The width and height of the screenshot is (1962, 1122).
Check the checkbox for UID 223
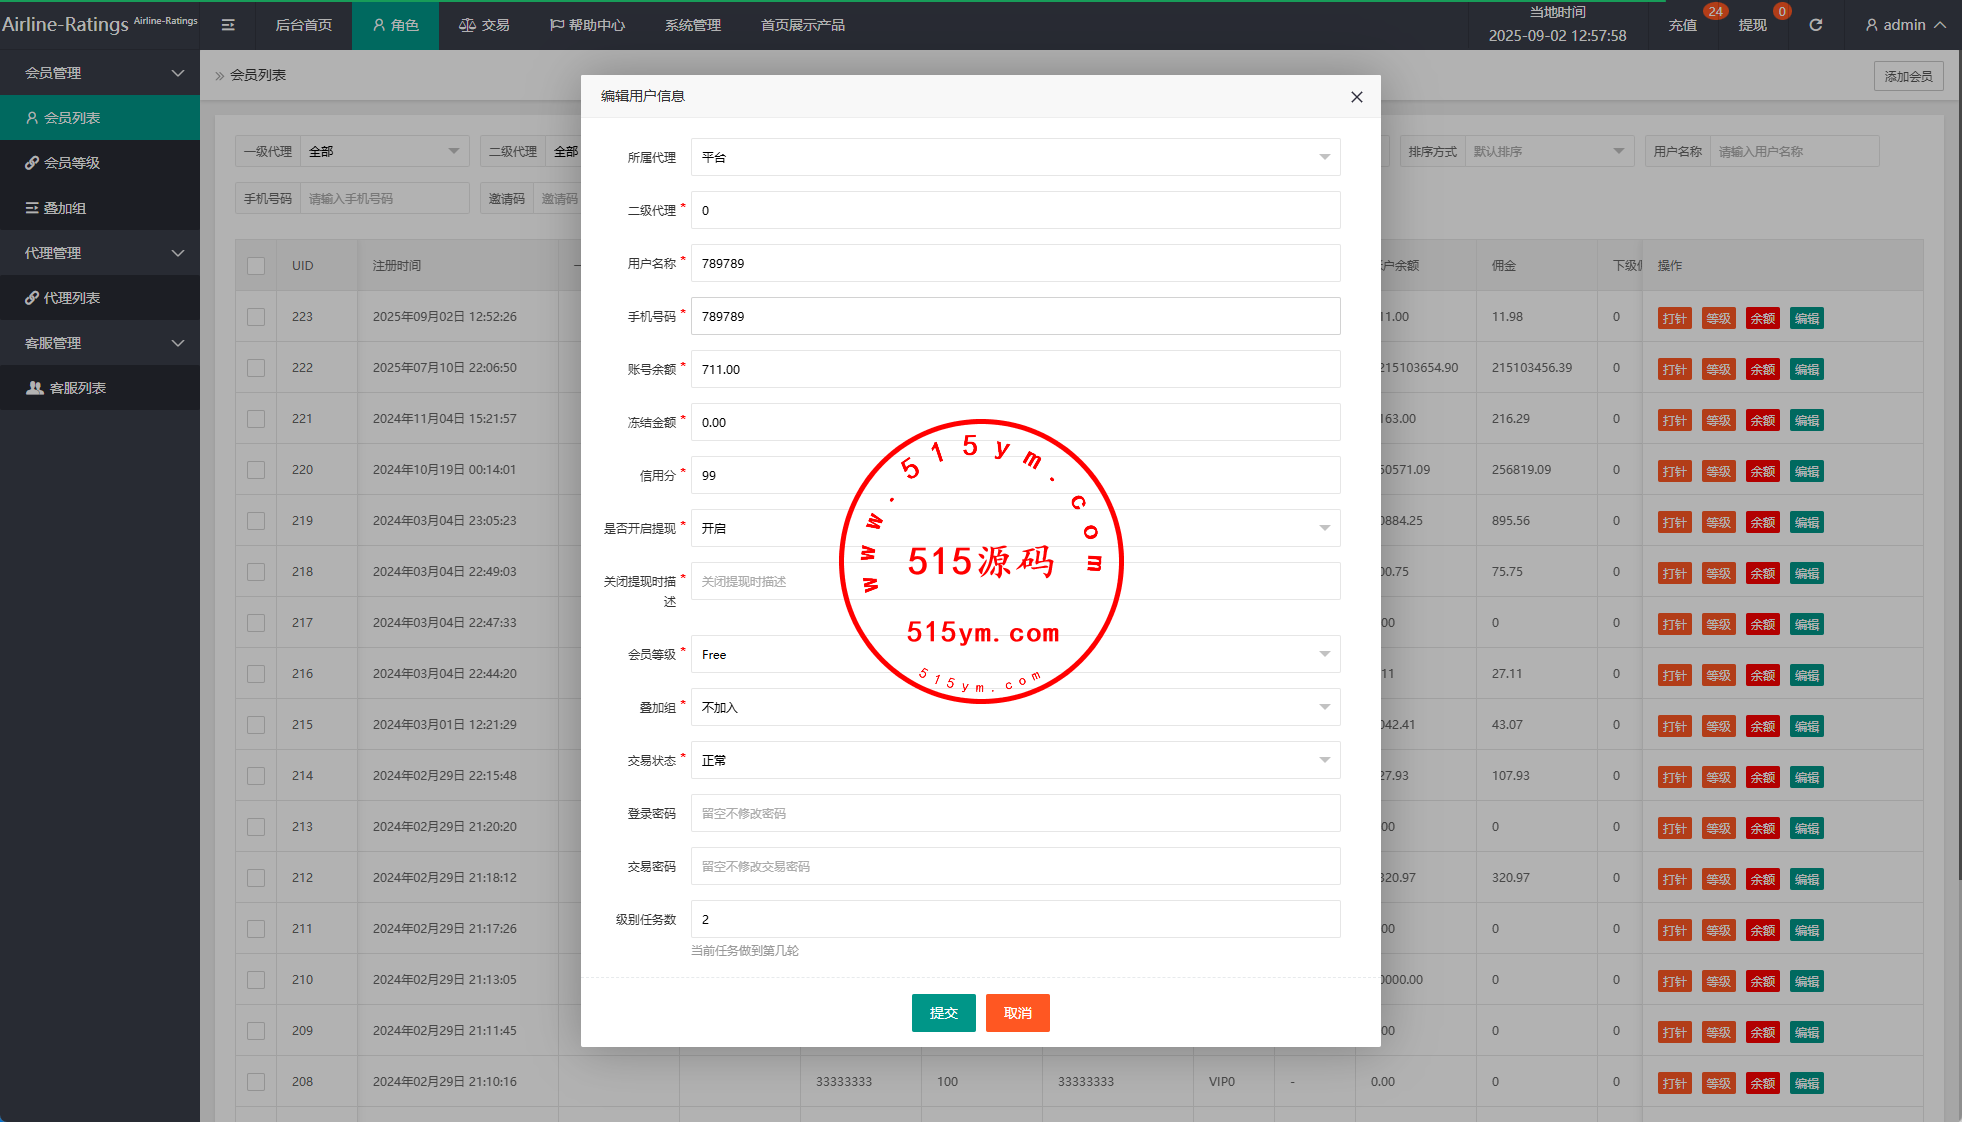coord(256,317)
